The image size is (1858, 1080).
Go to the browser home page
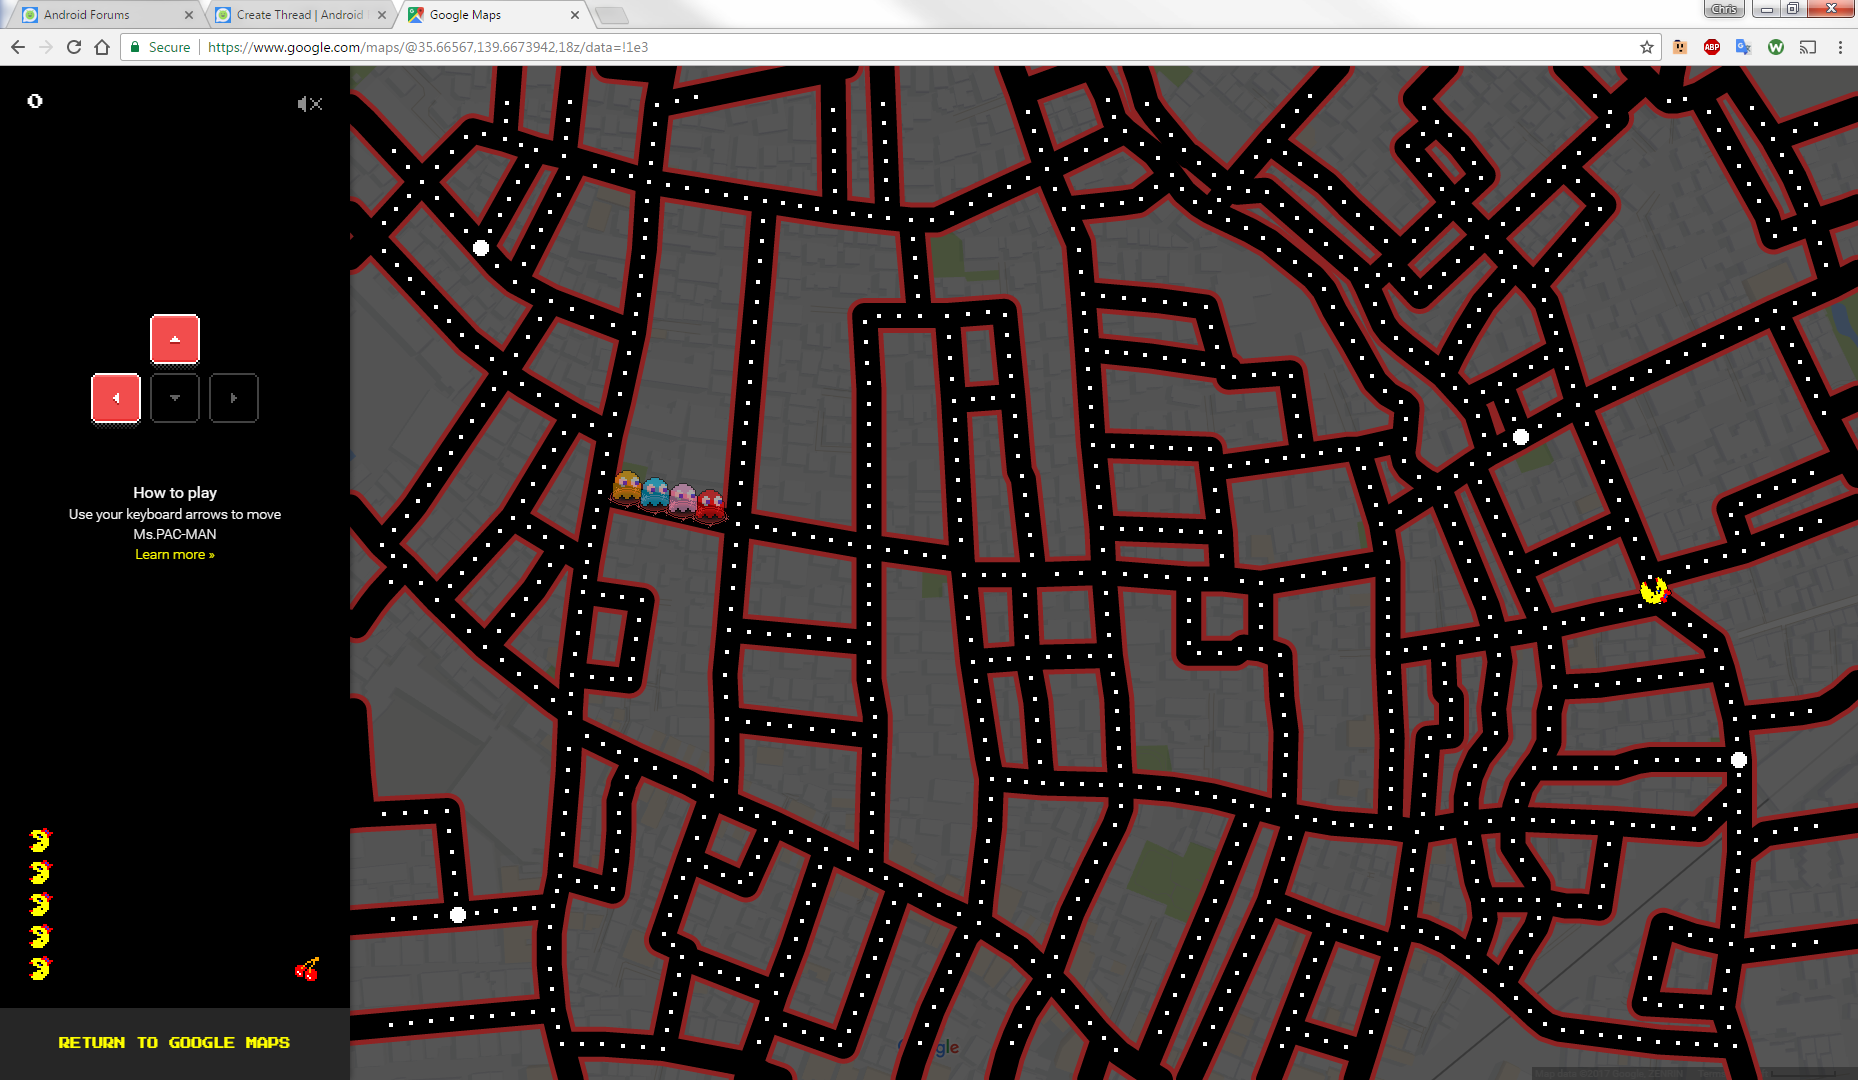pos(102,47)
